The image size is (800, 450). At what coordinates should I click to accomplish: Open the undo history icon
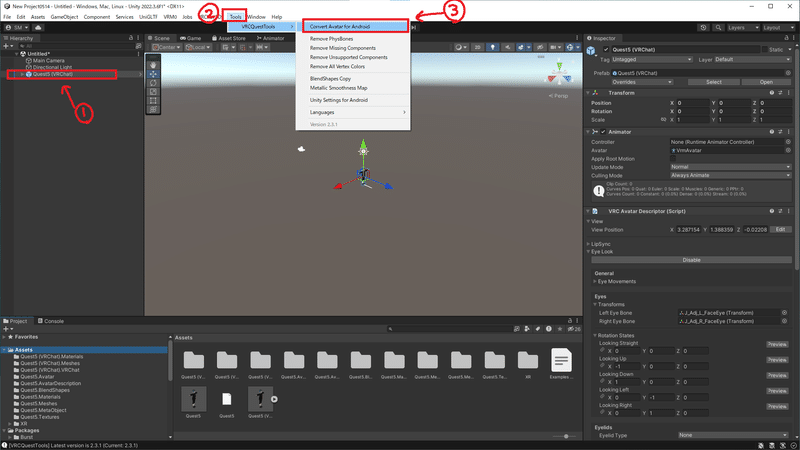click(x=703, y=28)
